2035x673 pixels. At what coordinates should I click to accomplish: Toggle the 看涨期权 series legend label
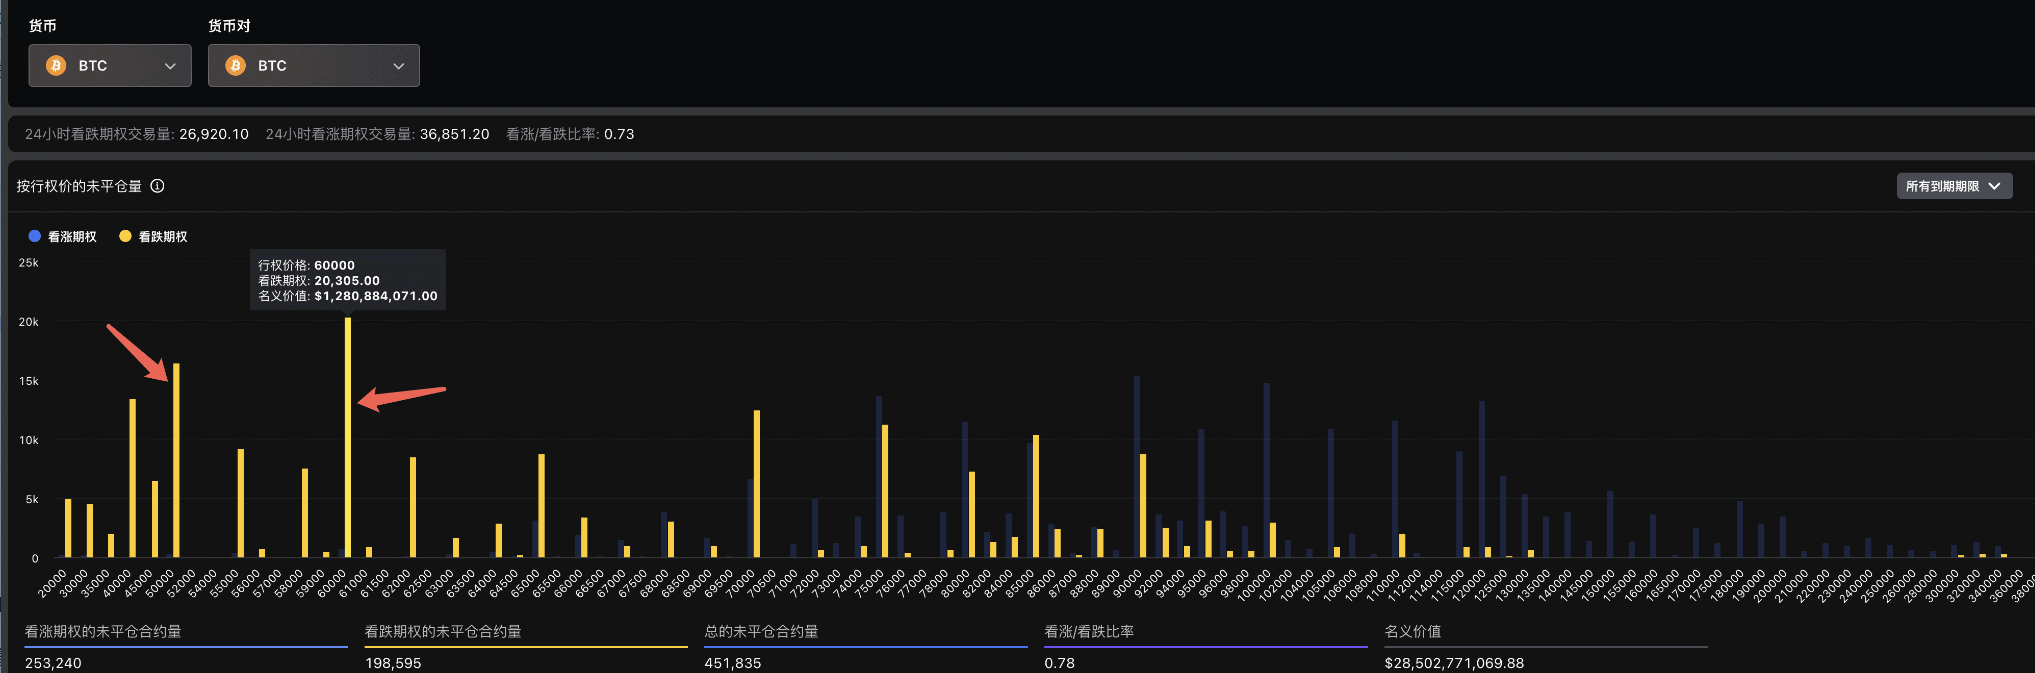[x=72, y=237]
